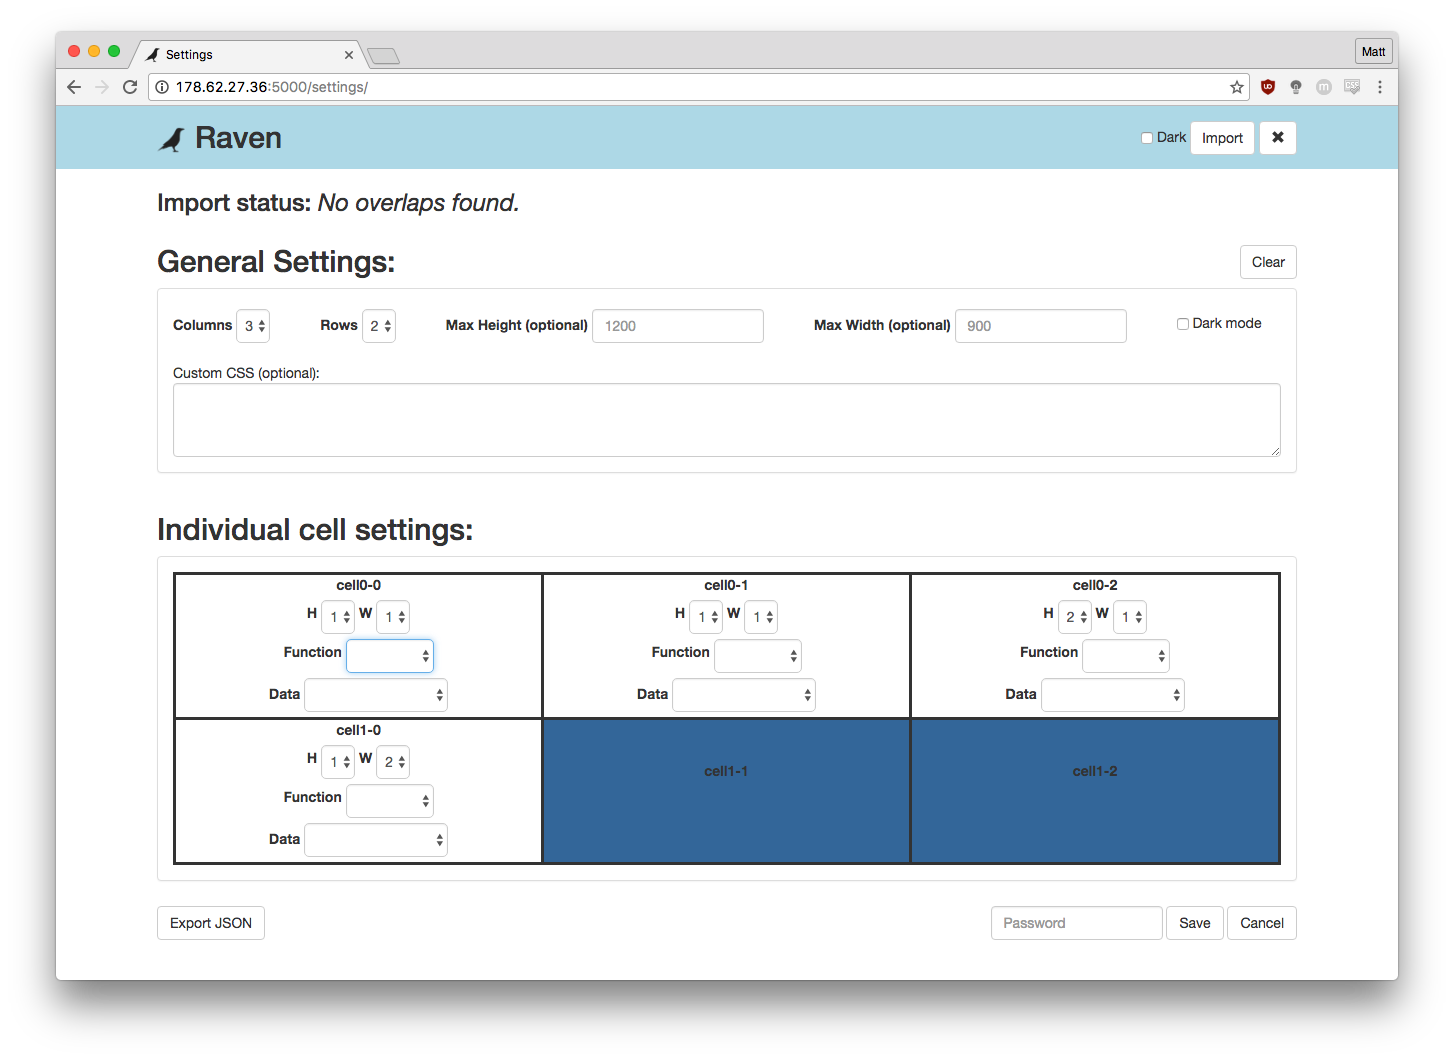
Task: Change cell0-2 H value selector
Action: 1075,617
